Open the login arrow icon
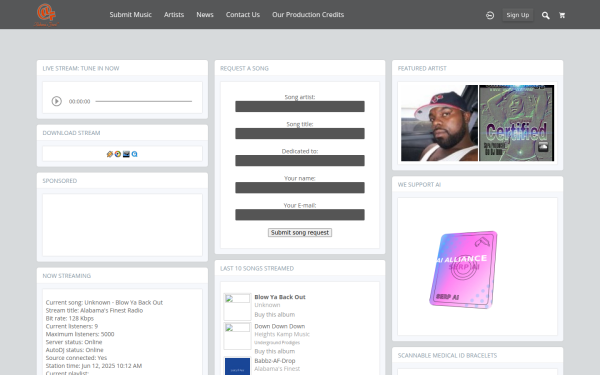The image size is (600, 375). tap(490, 15)
